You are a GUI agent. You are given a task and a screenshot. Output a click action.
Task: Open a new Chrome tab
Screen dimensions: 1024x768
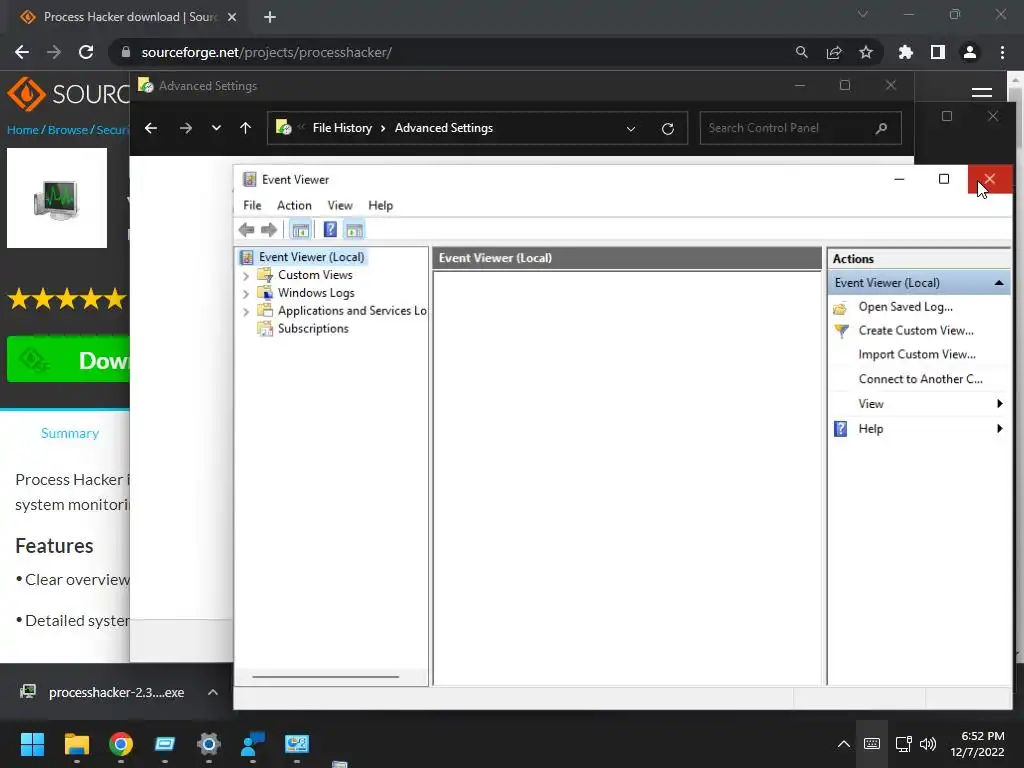pyautogui.click(x=270, y=17)
